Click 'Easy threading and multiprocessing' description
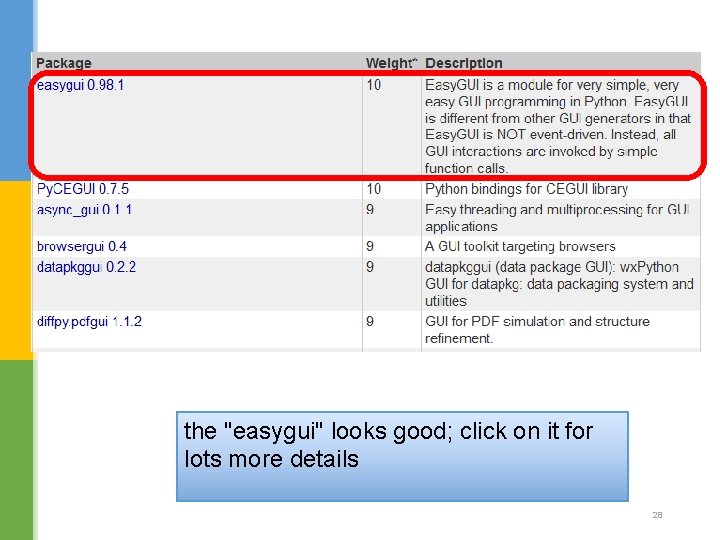The height and width of the screenshot is (540, 720). (557, 218)
